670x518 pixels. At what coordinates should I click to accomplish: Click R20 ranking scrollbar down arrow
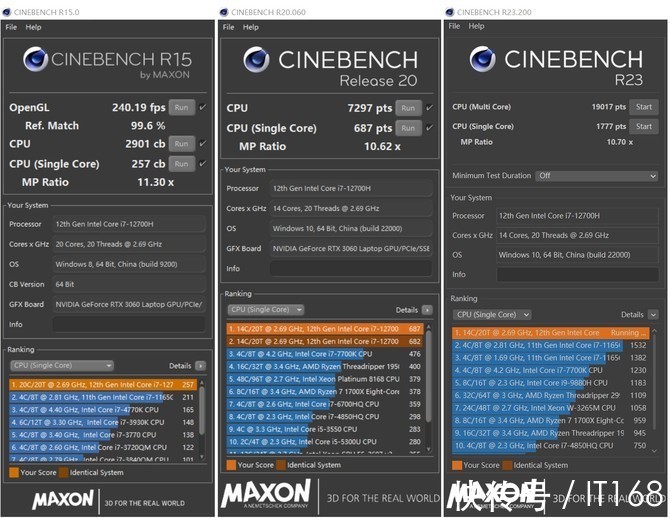coord(429,449)
